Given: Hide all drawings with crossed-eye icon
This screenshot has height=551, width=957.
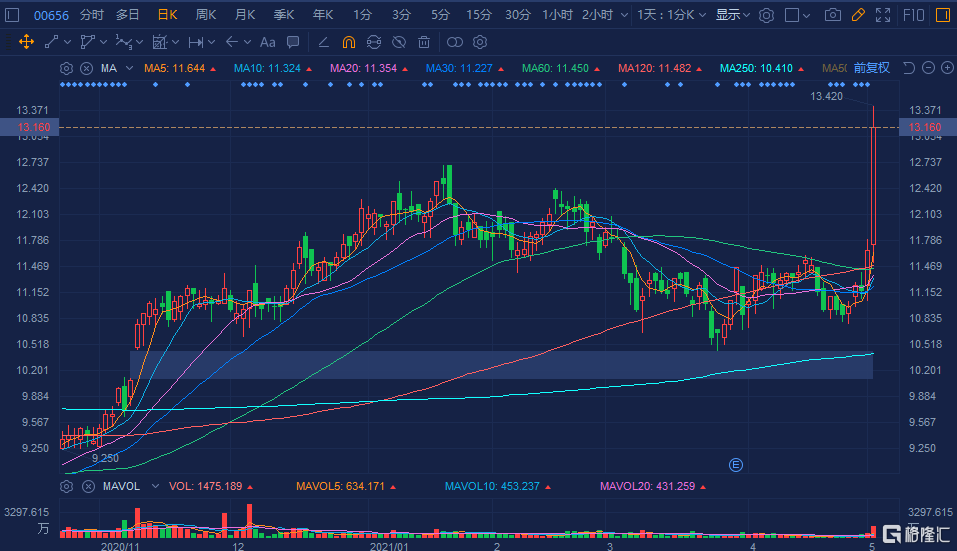Looking at the screenshot, I should [x=398, y=42].
